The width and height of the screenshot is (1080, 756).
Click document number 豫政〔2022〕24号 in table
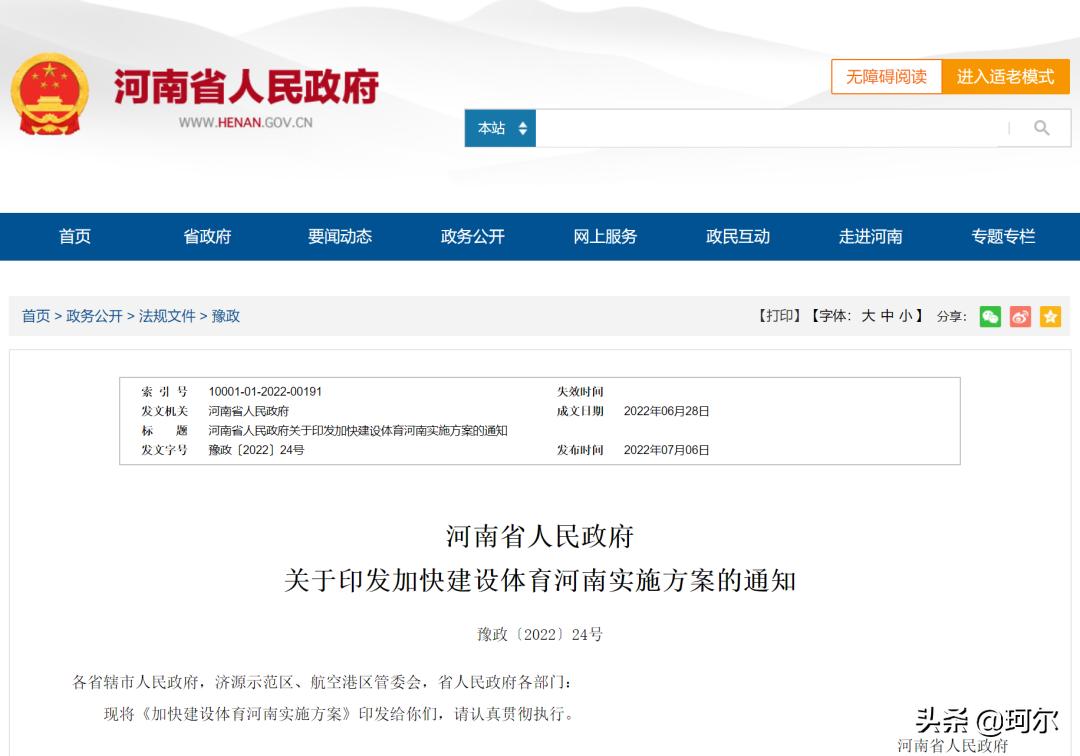point(256,450)
